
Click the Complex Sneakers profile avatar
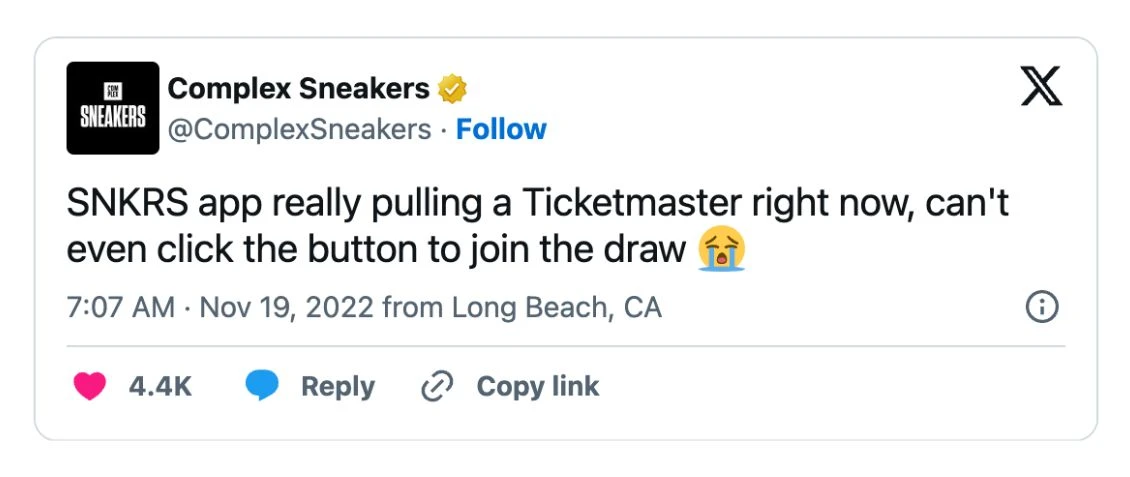(x=113, y=108)
